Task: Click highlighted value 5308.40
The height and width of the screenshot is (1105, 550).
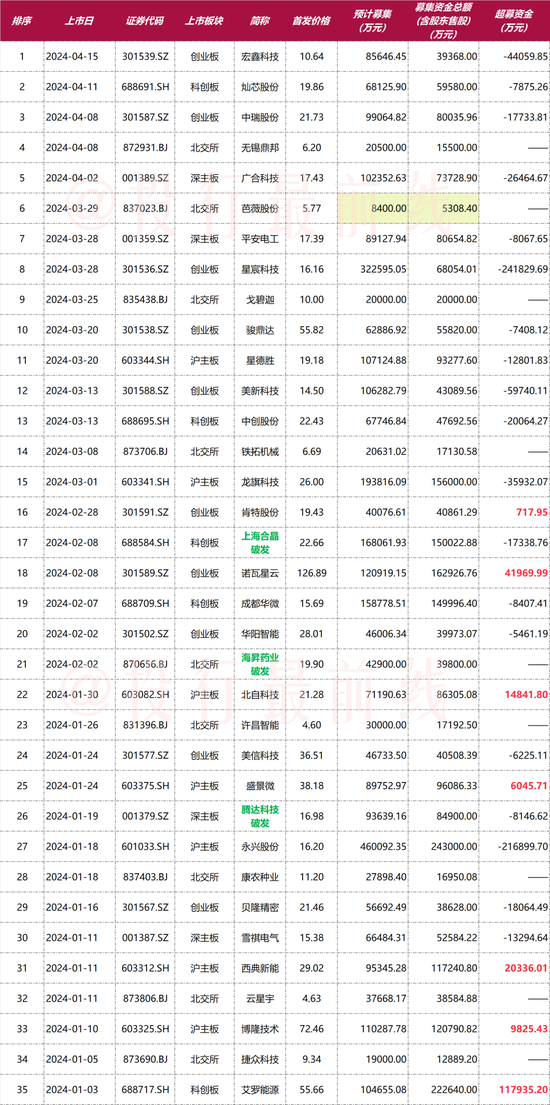Action: point(458,208)
